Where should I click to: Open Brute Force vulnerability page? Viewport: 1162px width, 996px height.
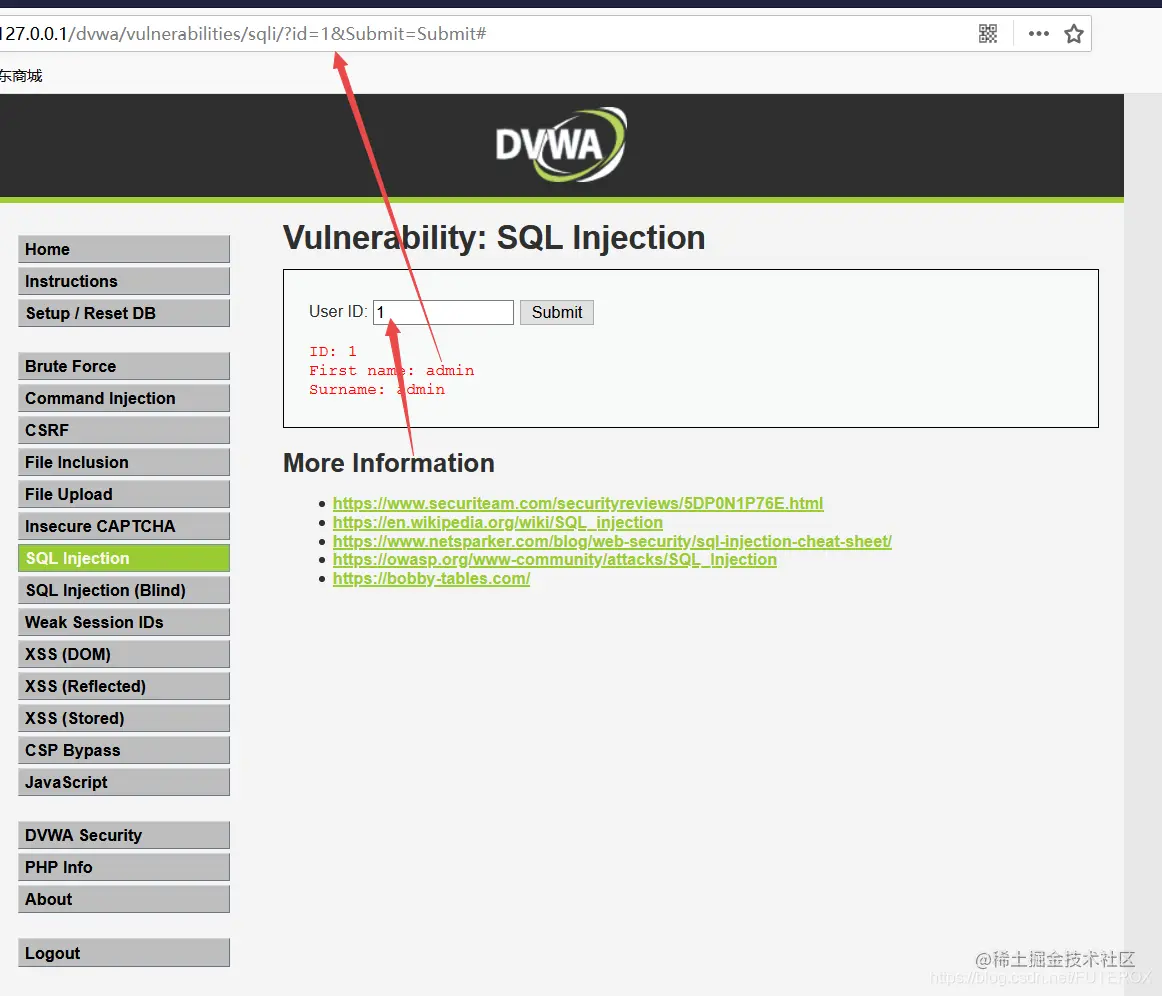124,366
